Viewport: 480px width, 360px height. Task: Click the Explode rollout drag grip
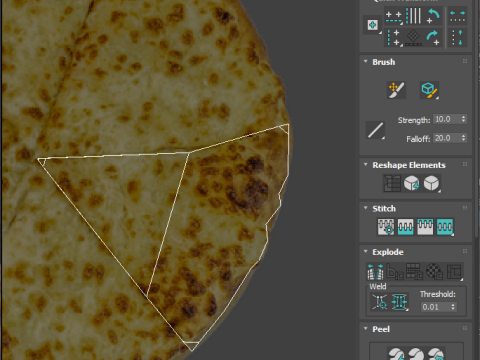(465, 251)
